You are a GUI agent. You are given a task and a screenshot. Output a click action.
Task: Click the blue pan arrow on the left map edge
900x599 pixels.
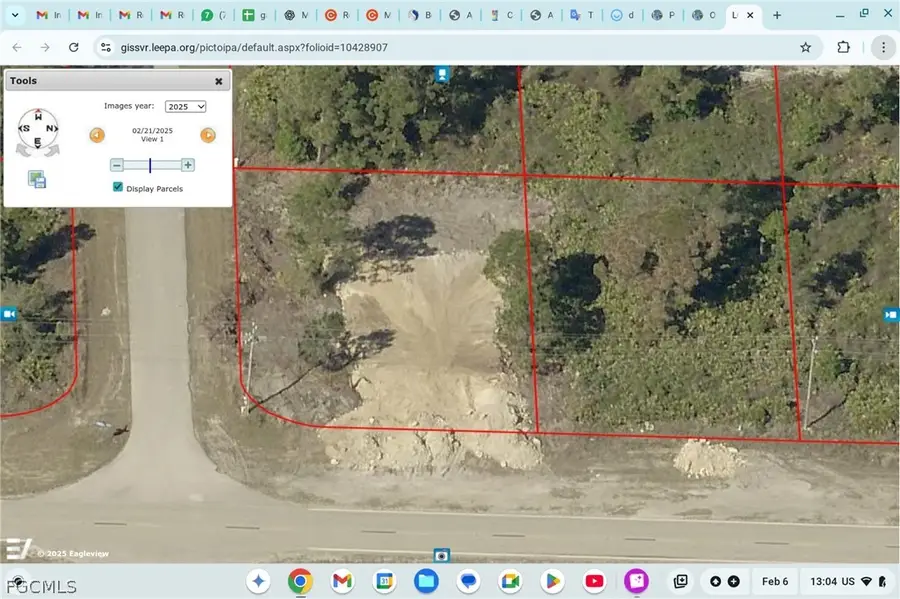[9, 314]
